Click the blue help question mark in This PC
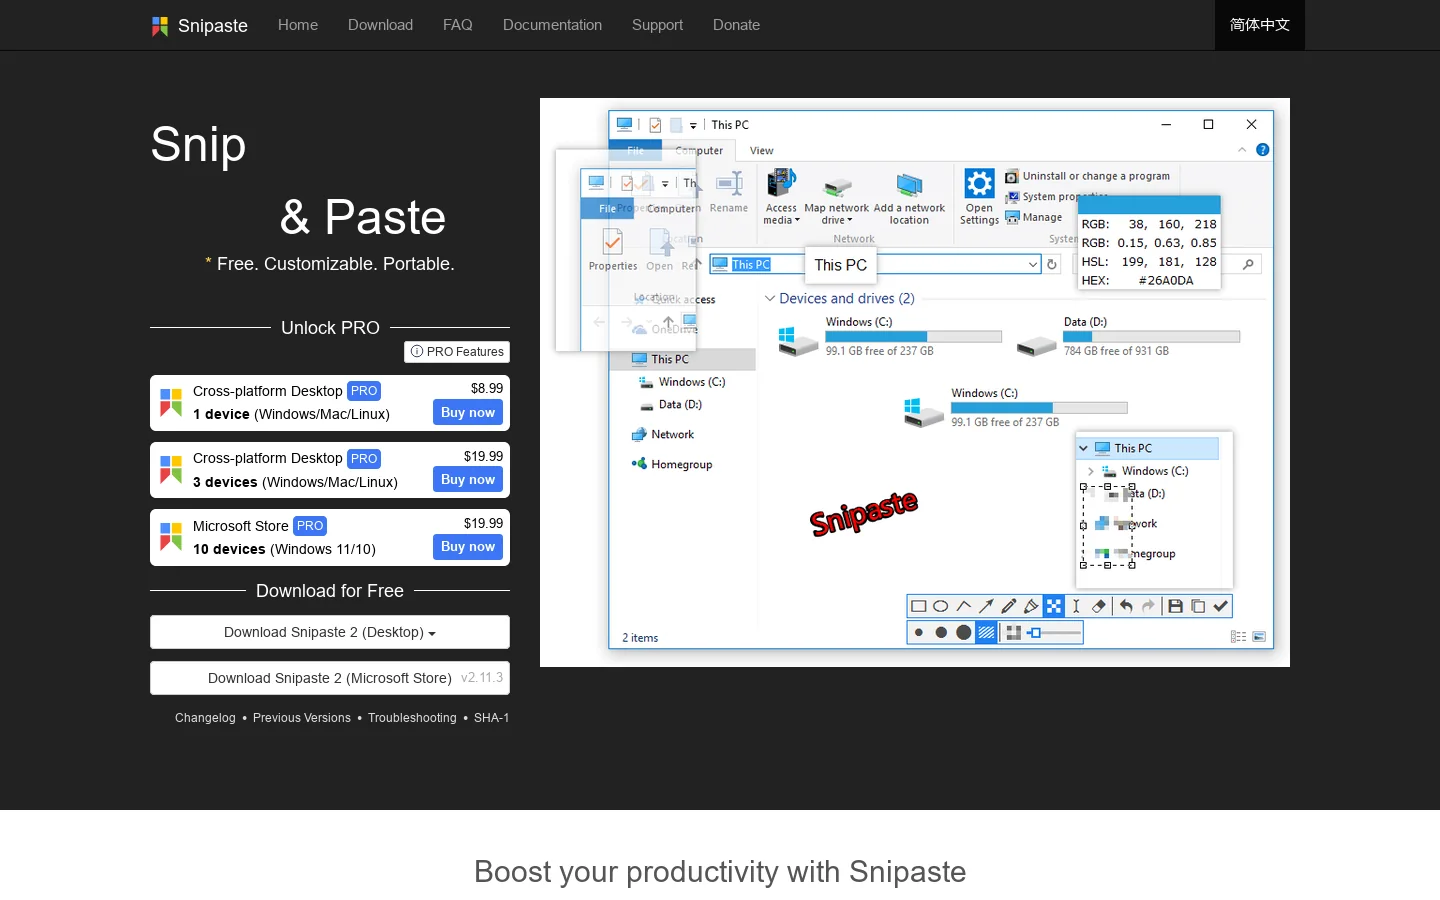Screen dimensions: 1440x900 pyautogui.click(x=1262, y=150)
